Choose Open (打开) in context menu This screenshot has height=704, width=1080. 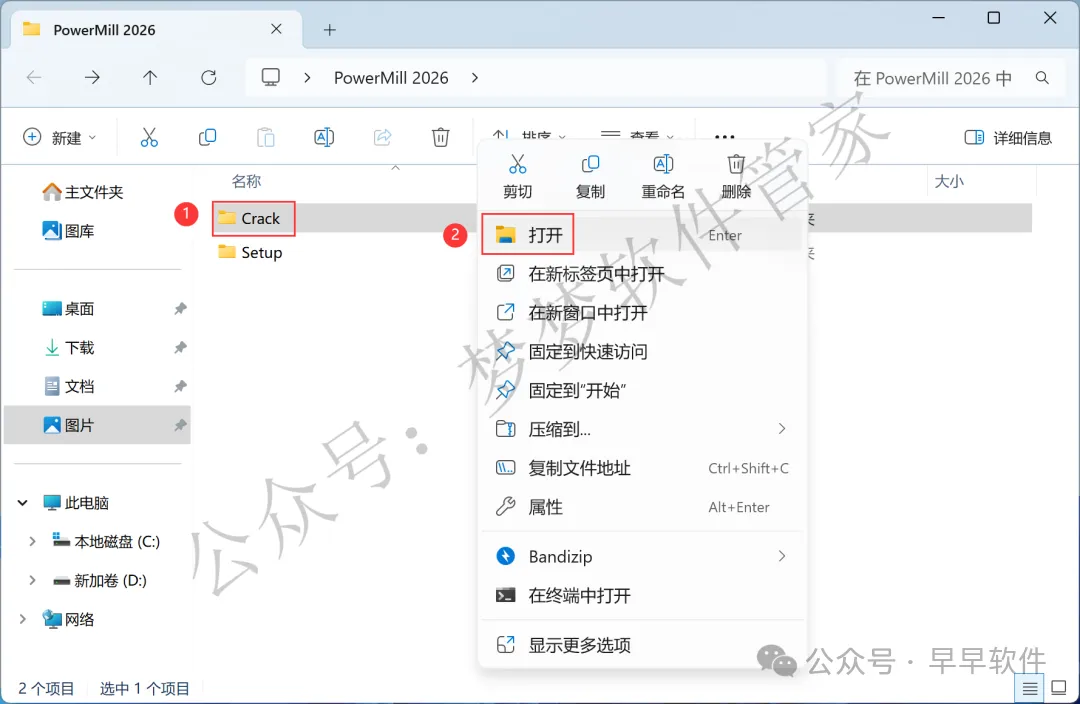641,235
